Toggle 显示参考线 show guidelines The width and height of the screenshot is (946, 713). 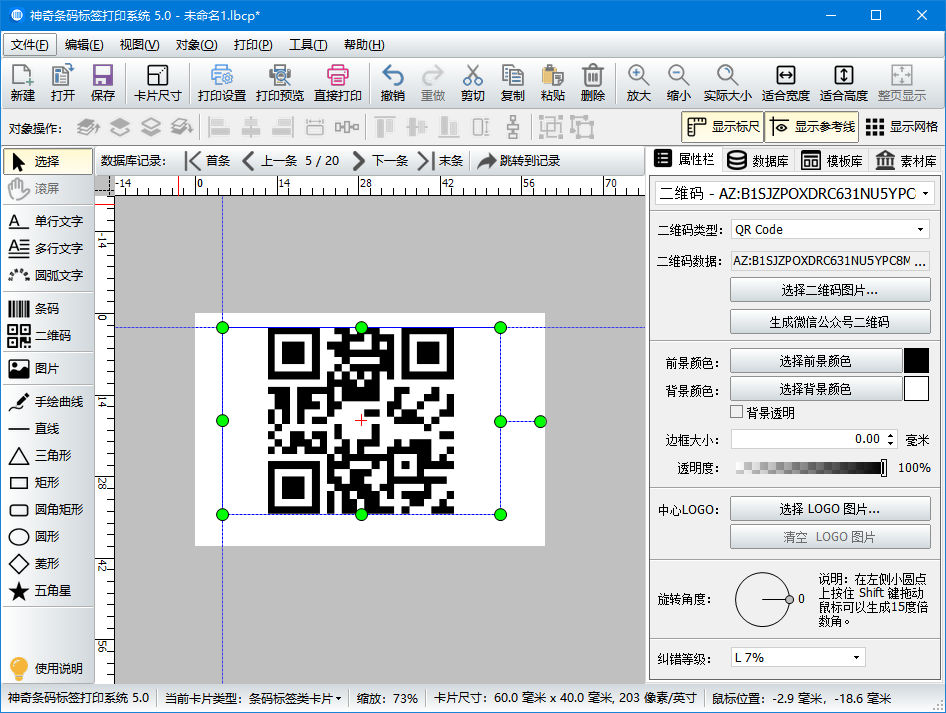click(813, 127)
